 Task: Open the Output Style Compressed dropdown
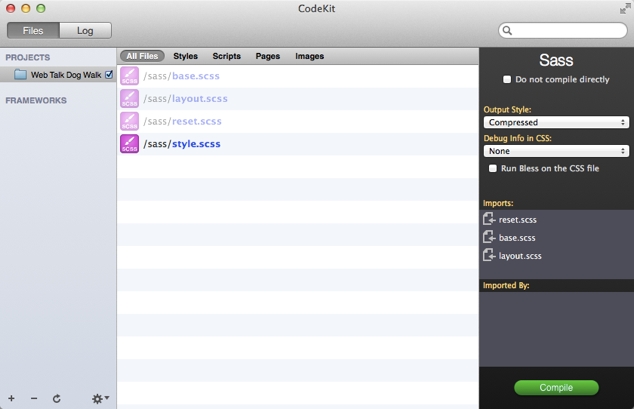pos(556,122)
